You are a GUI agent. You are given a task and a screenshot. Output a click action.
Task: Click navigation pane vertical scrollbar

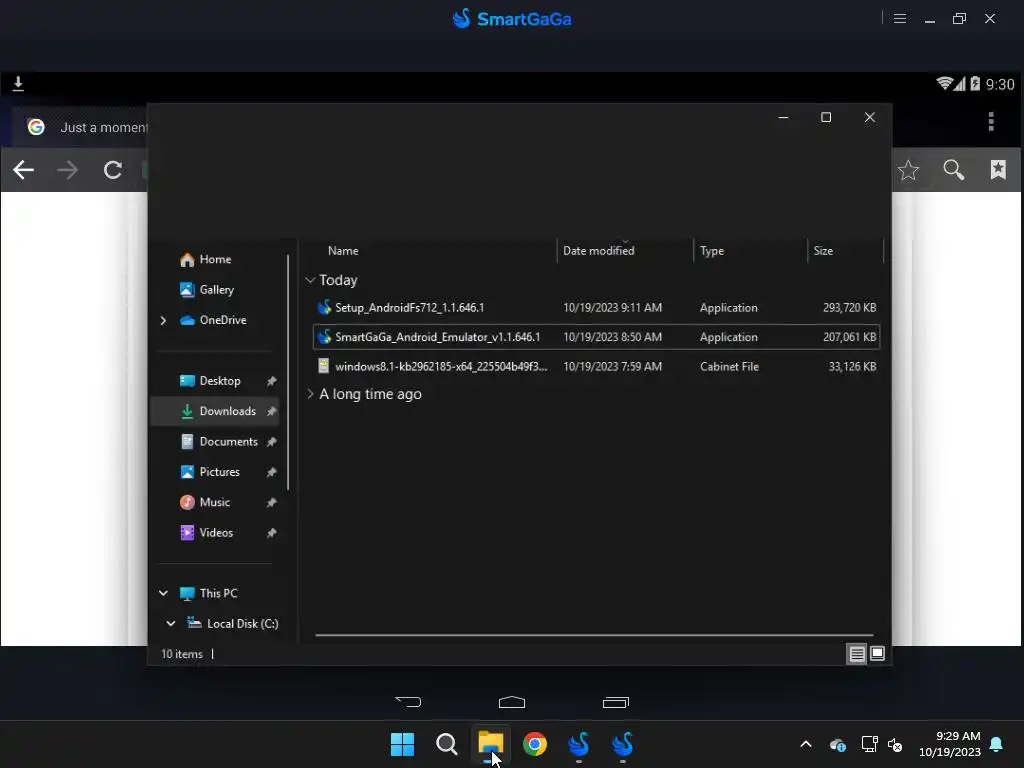[288, 372]
